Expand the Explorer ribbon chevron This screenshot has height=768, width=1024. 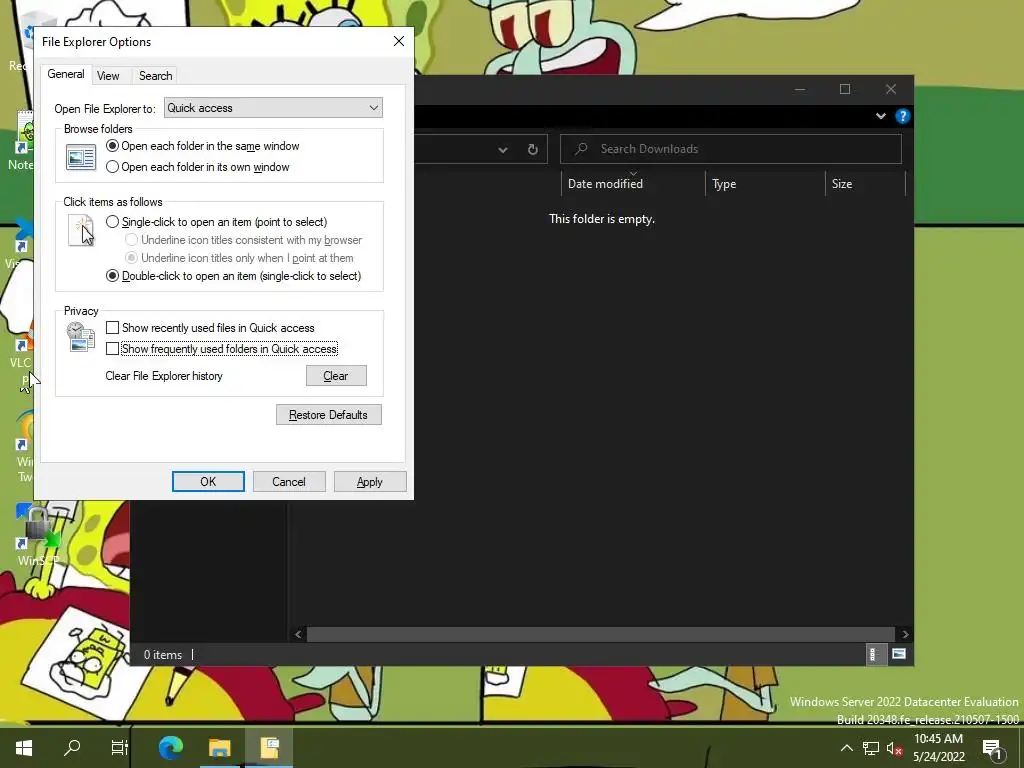tap(880, 116)
